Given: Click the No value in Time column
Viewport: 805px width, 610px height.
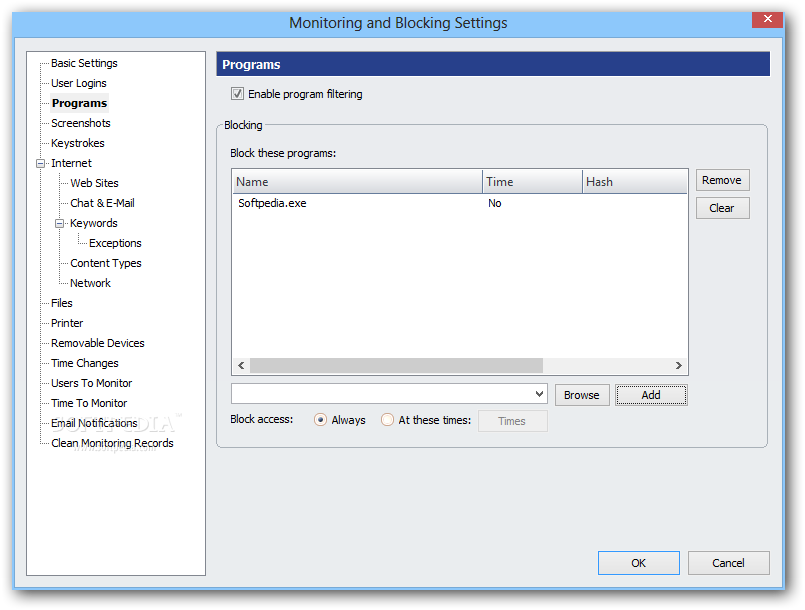Looking at the screenshot, I should coord(494,203).
